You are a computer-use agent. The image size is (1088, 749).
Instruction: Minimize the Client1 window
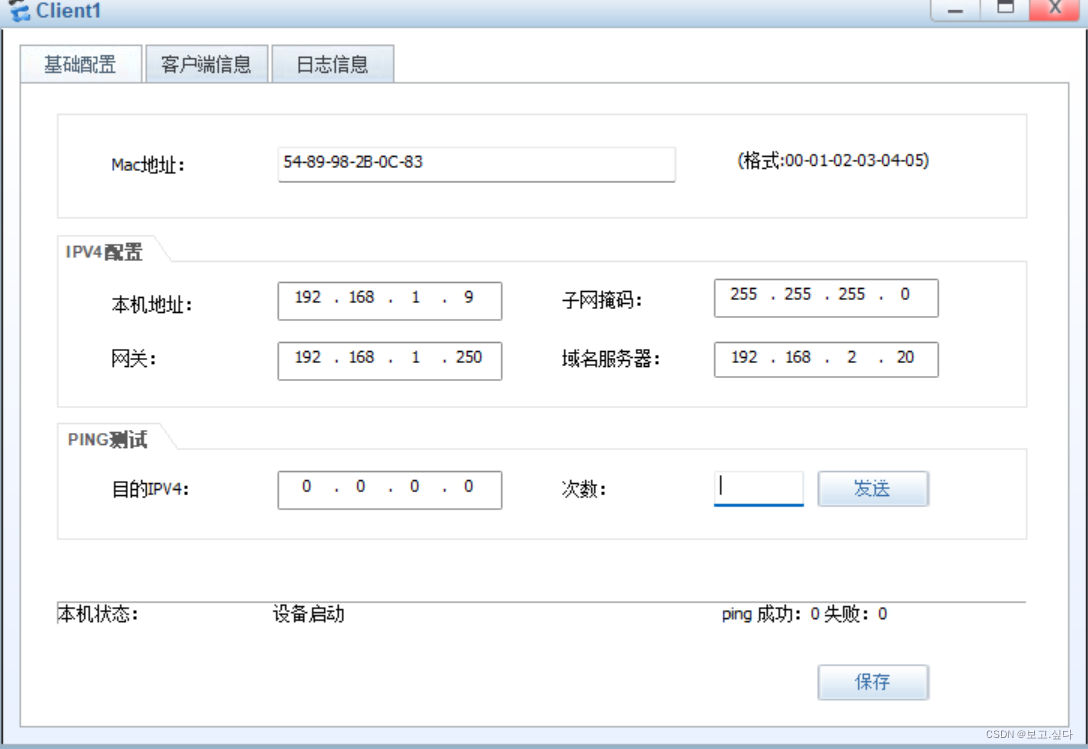pyautogui.click(x=955, y=10)
